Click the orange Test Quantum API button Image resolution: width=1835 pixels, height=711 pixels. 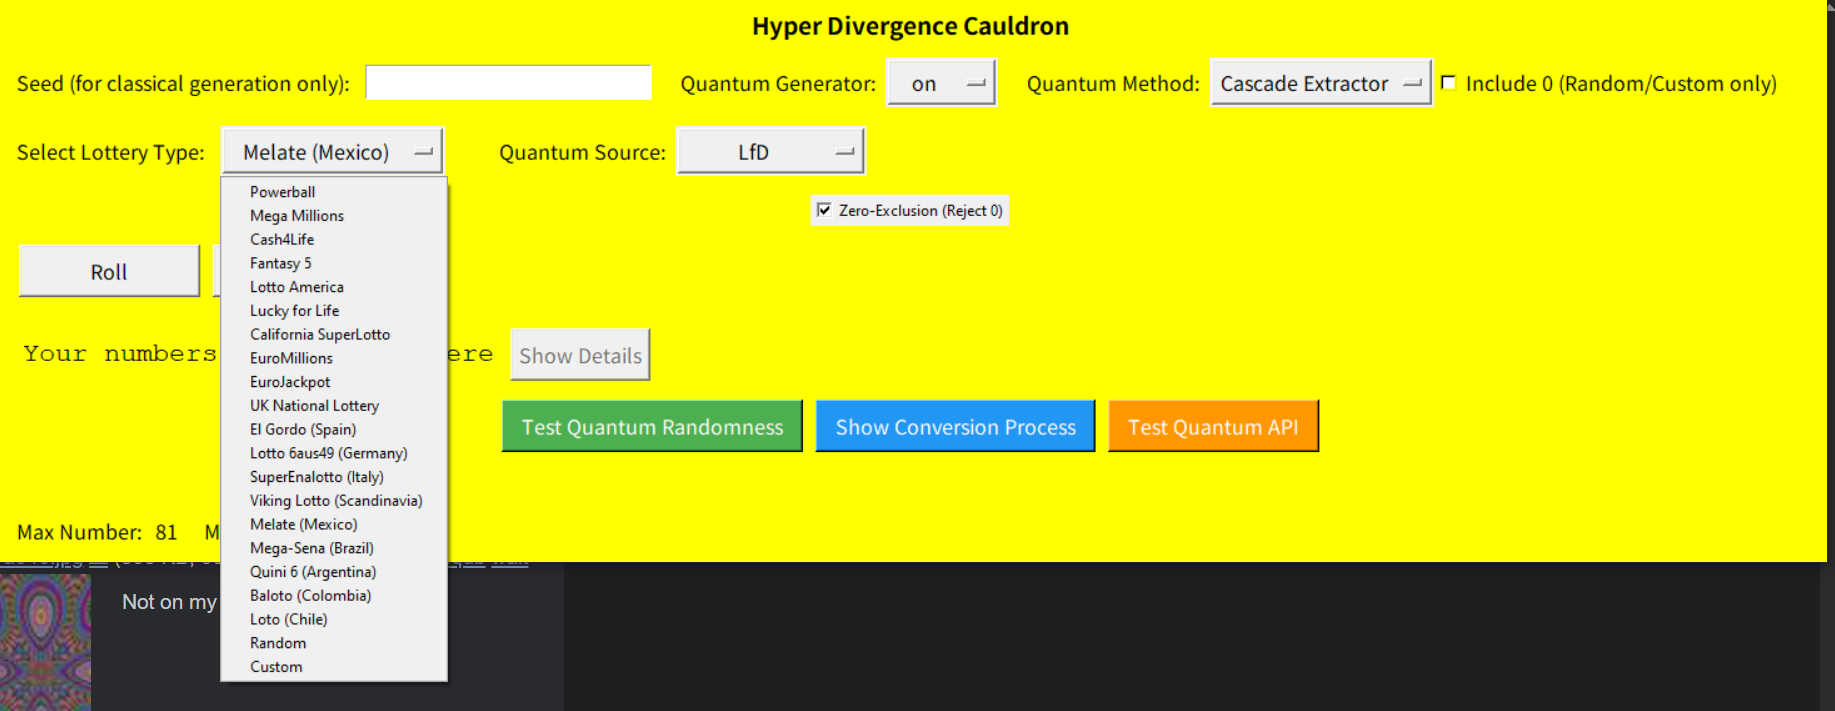[1213, 427]
